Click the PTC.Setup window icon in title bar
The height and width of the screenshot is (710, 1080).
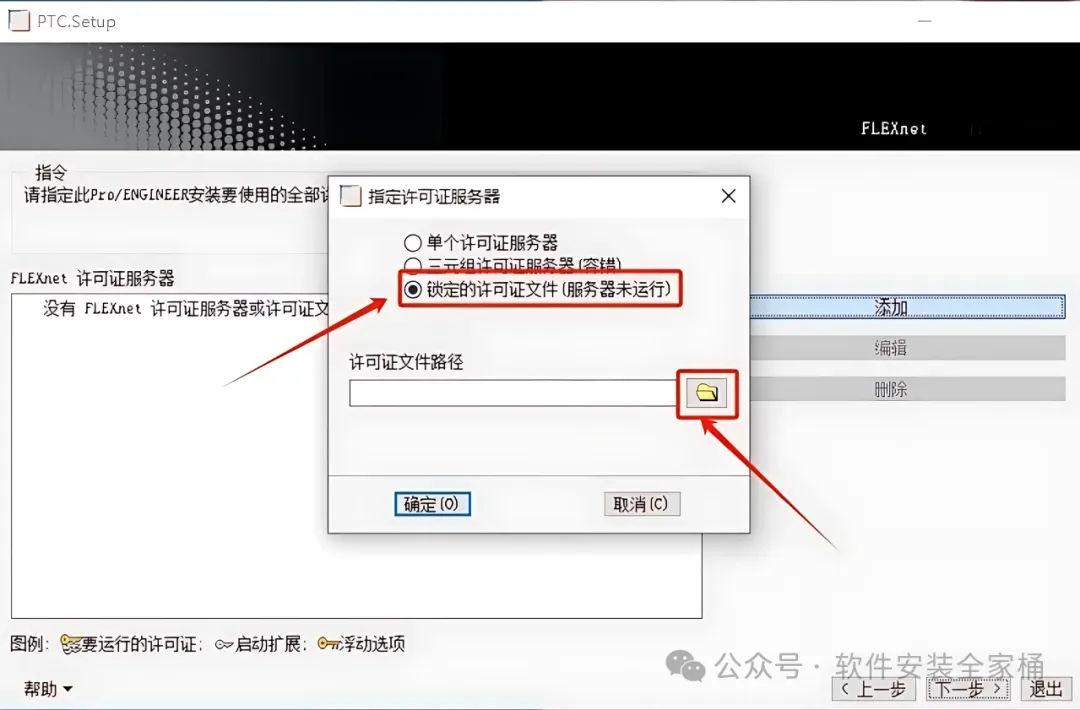19,21
